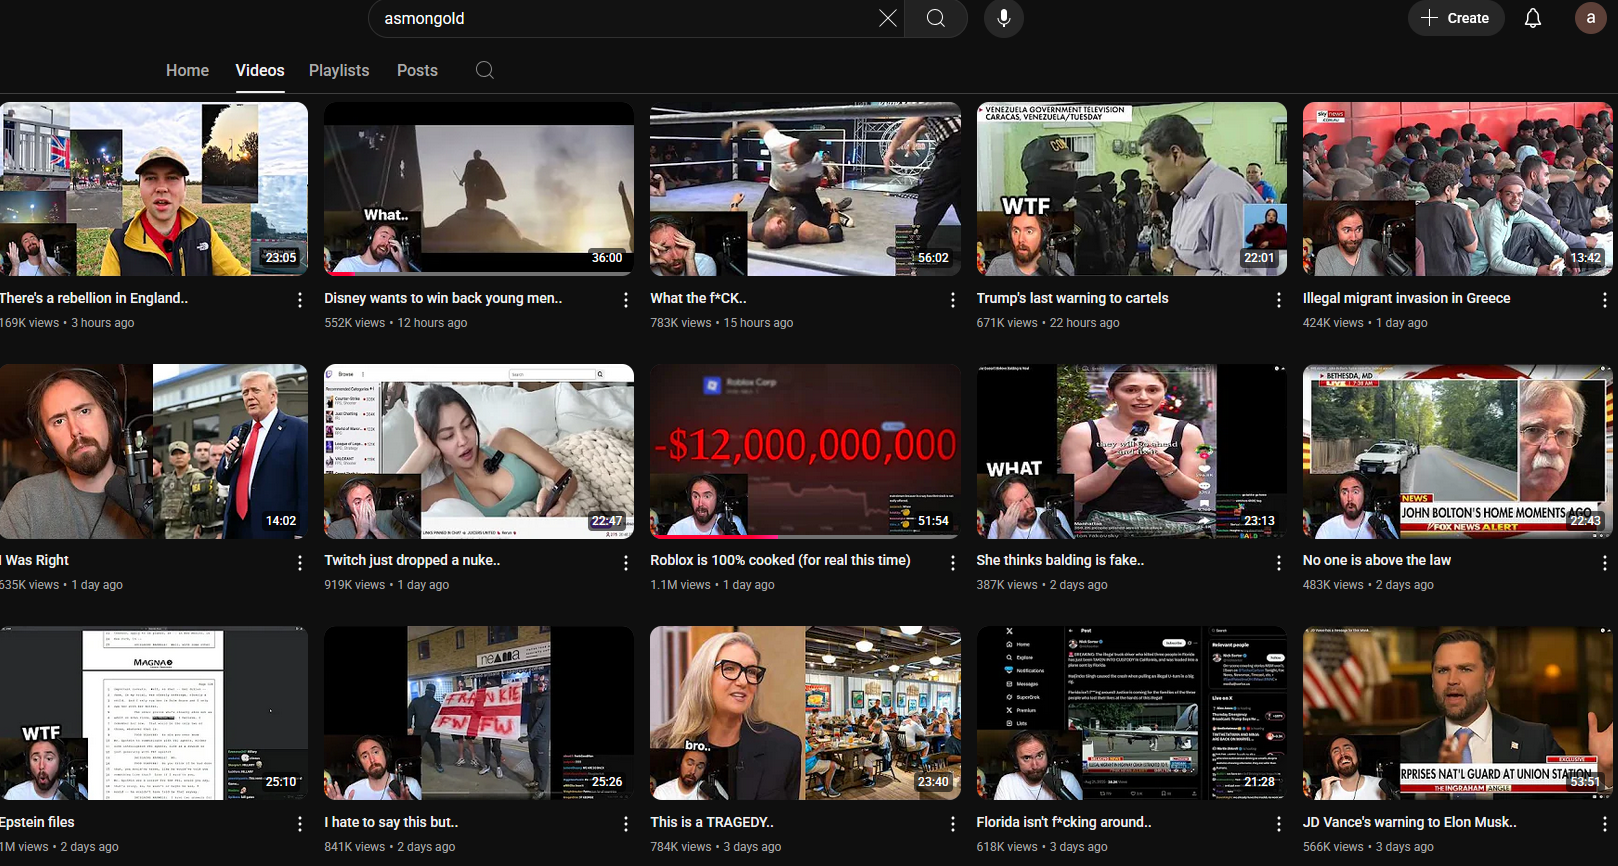1618x866 pixels.
Task: Open 'Illegal migrant invasion in Greece' title link
Action: [1406, 298]
